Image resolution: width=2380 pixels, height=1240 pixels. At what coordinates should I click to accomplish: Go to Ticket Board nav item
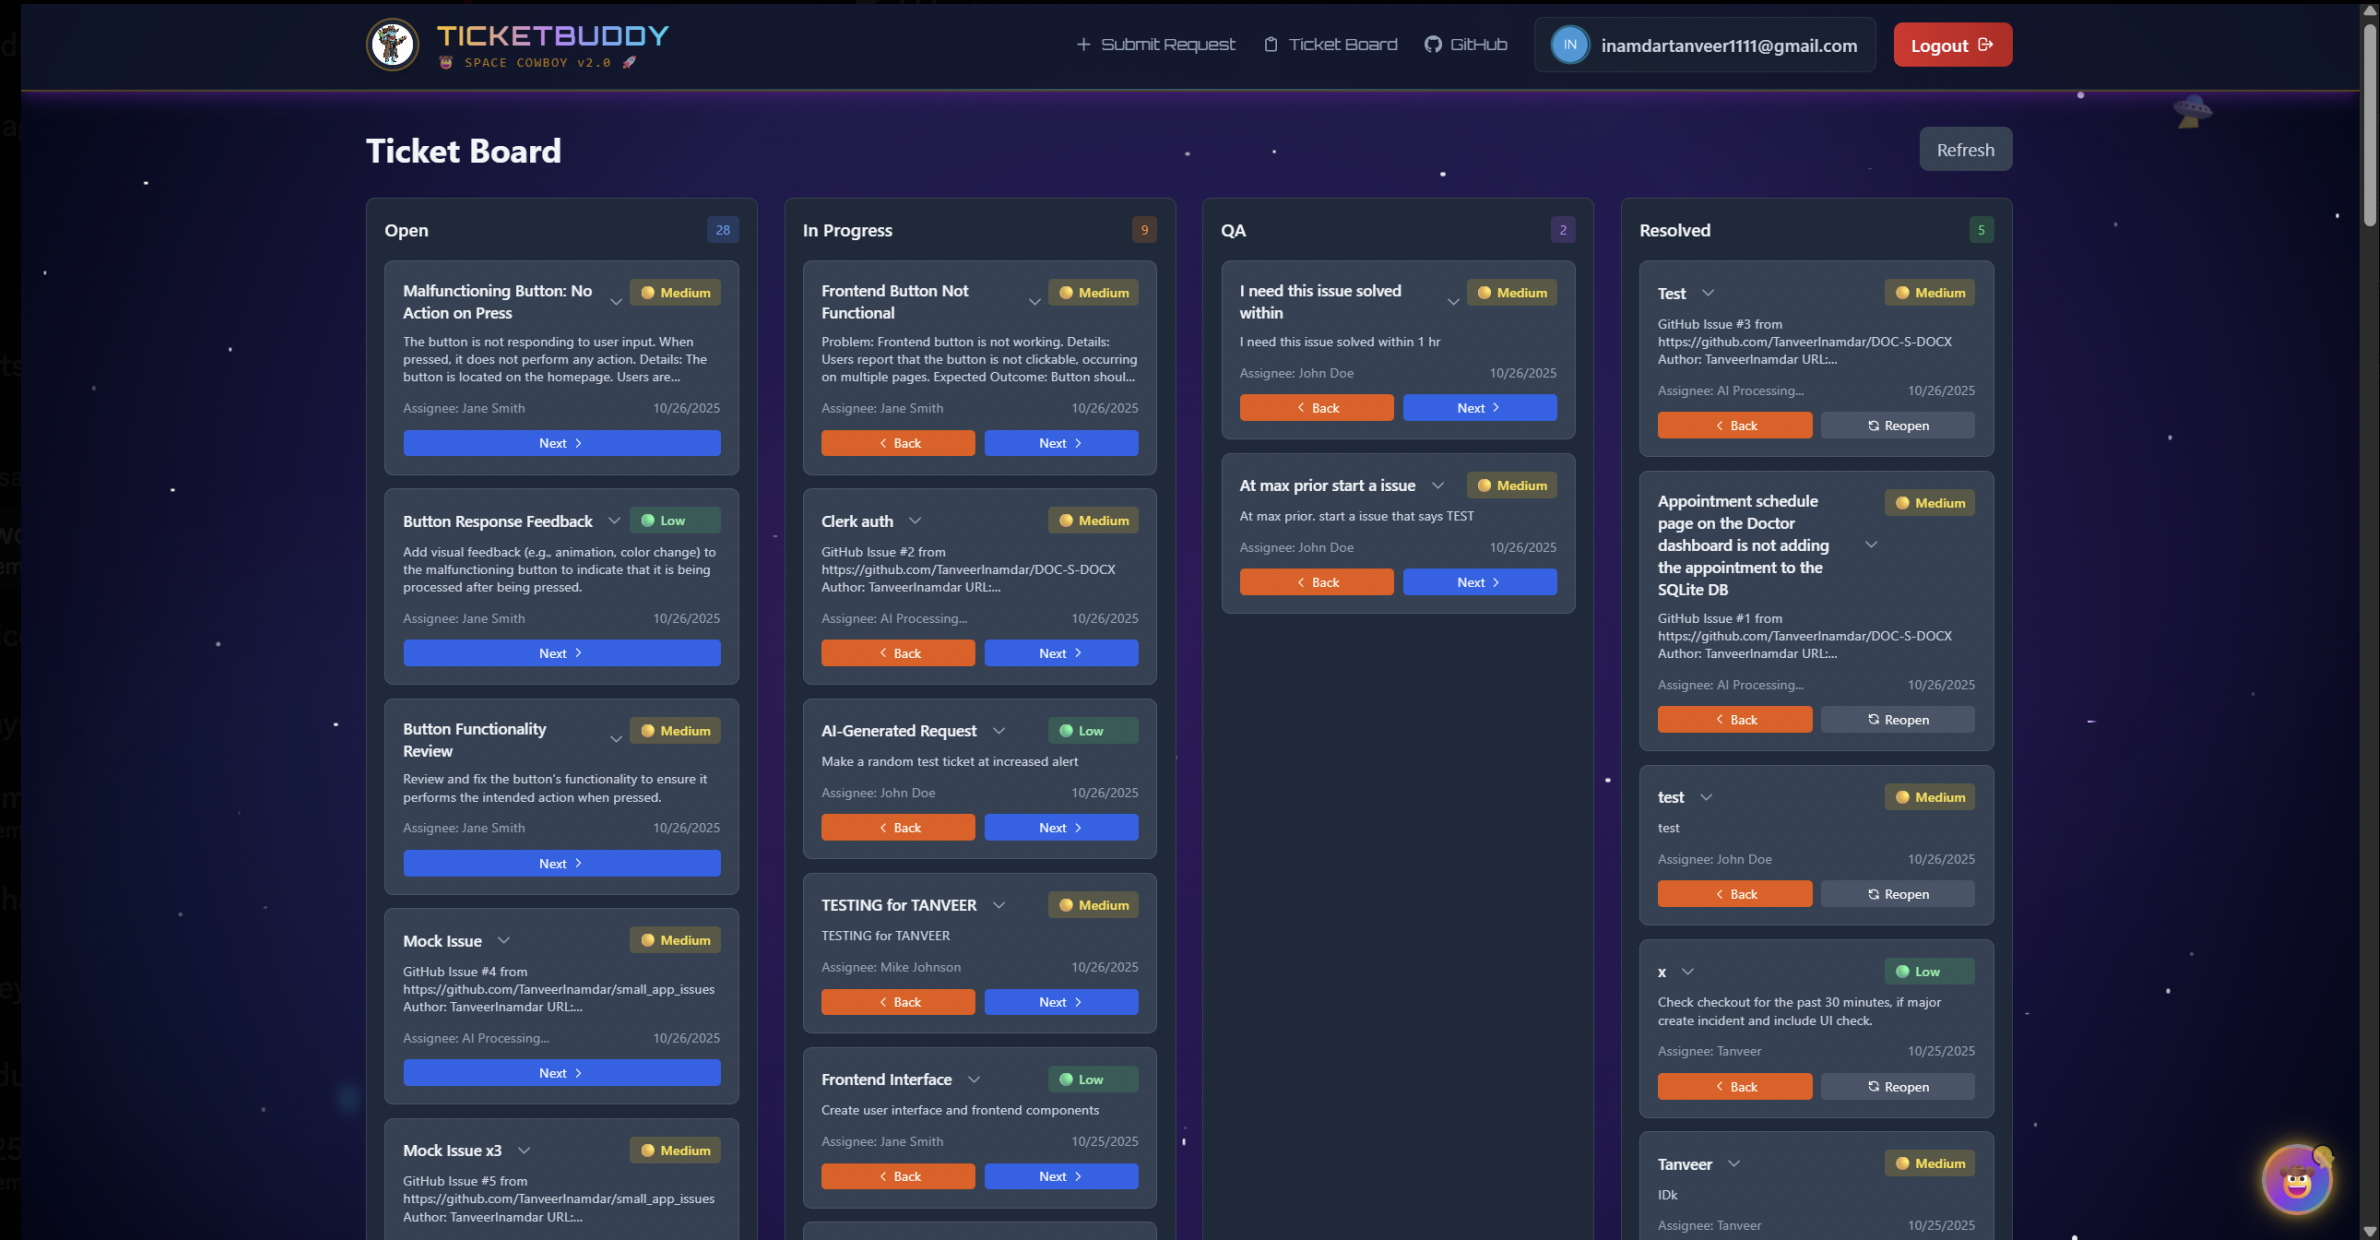1330,45
